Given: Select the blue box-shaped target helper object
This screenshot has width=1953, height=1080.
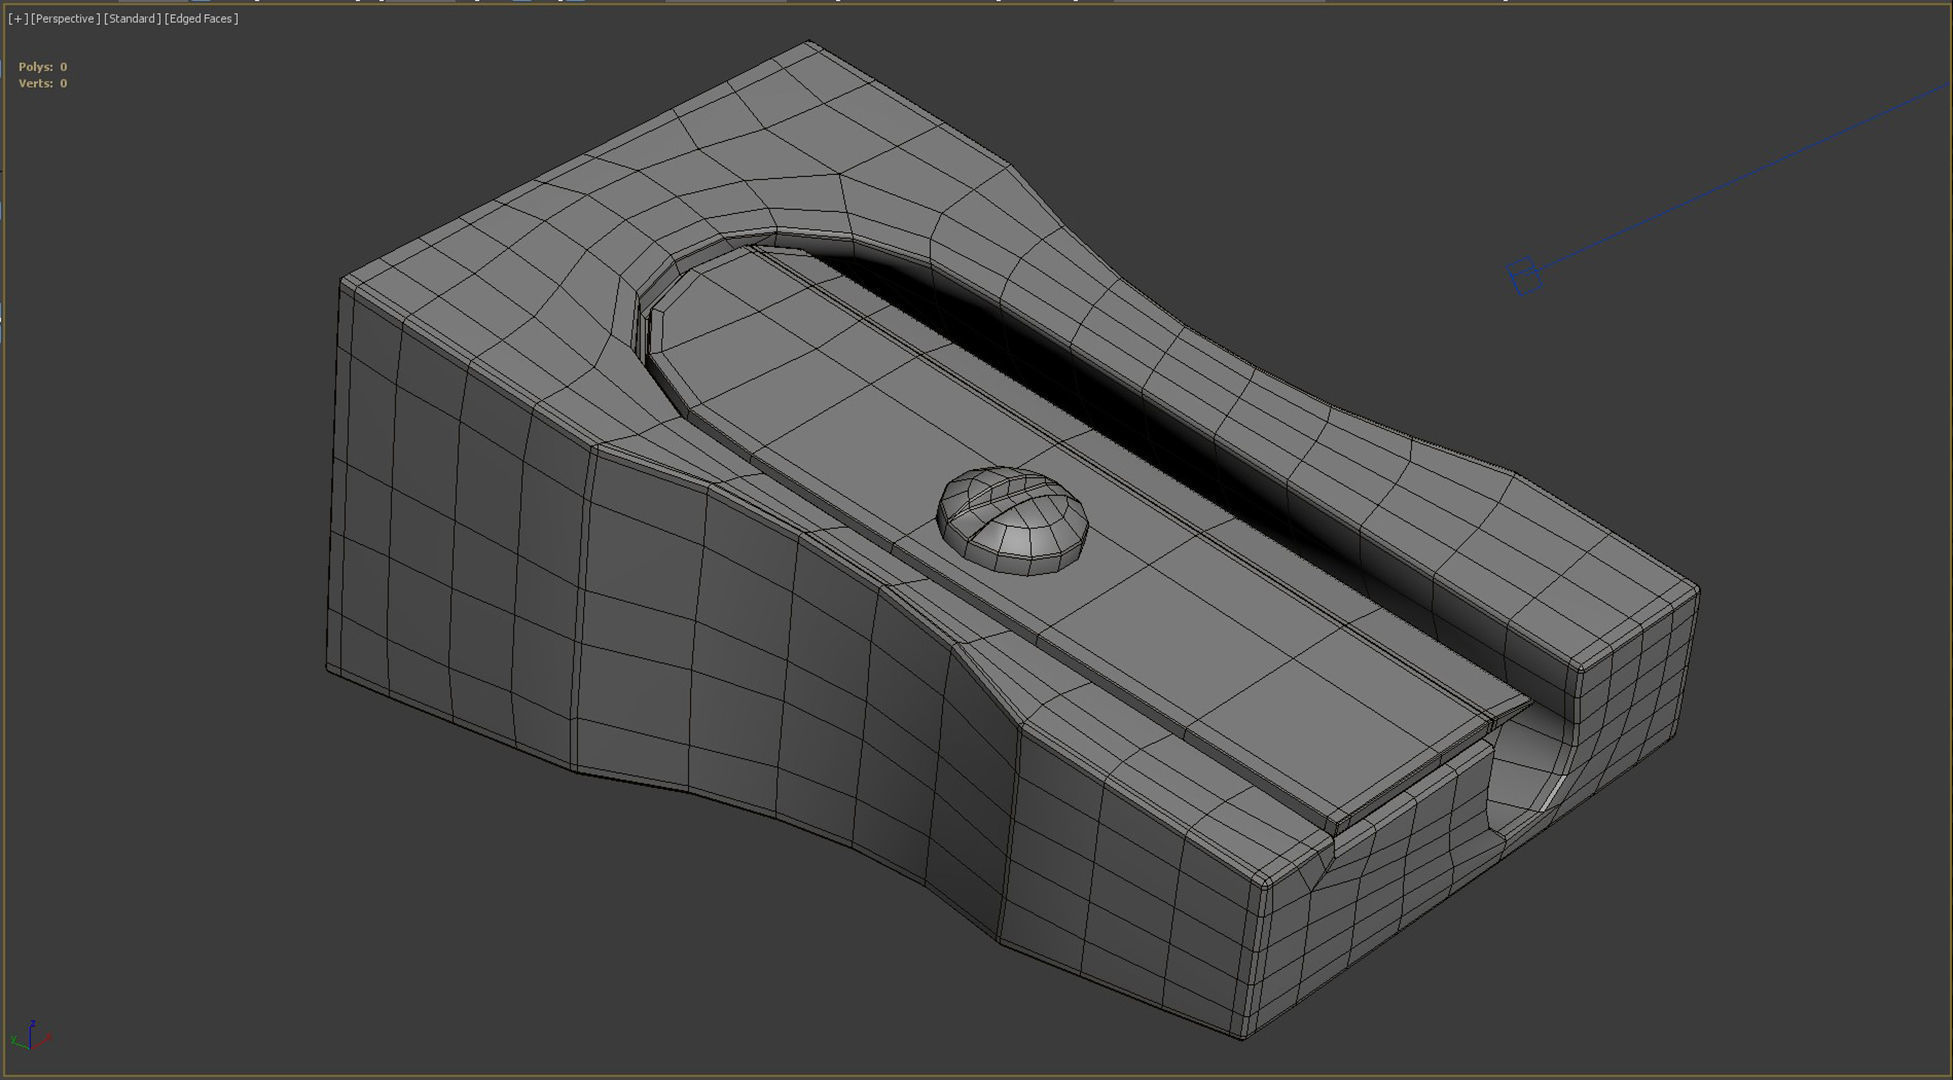Looking at the screenshot, I should click(x=1523, y=276).
